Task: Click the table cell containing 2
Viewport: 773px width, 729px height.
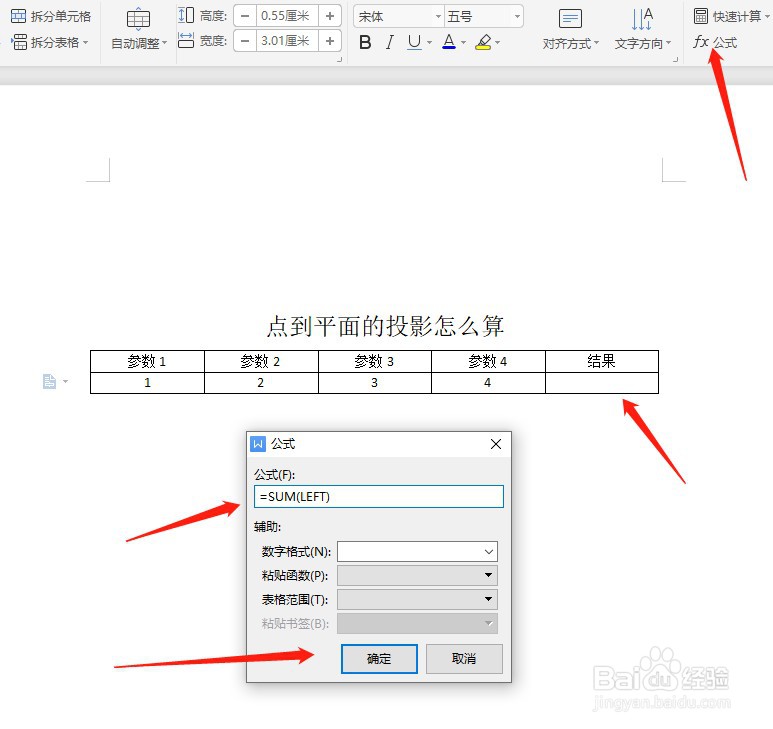Action: coord(261,383)
